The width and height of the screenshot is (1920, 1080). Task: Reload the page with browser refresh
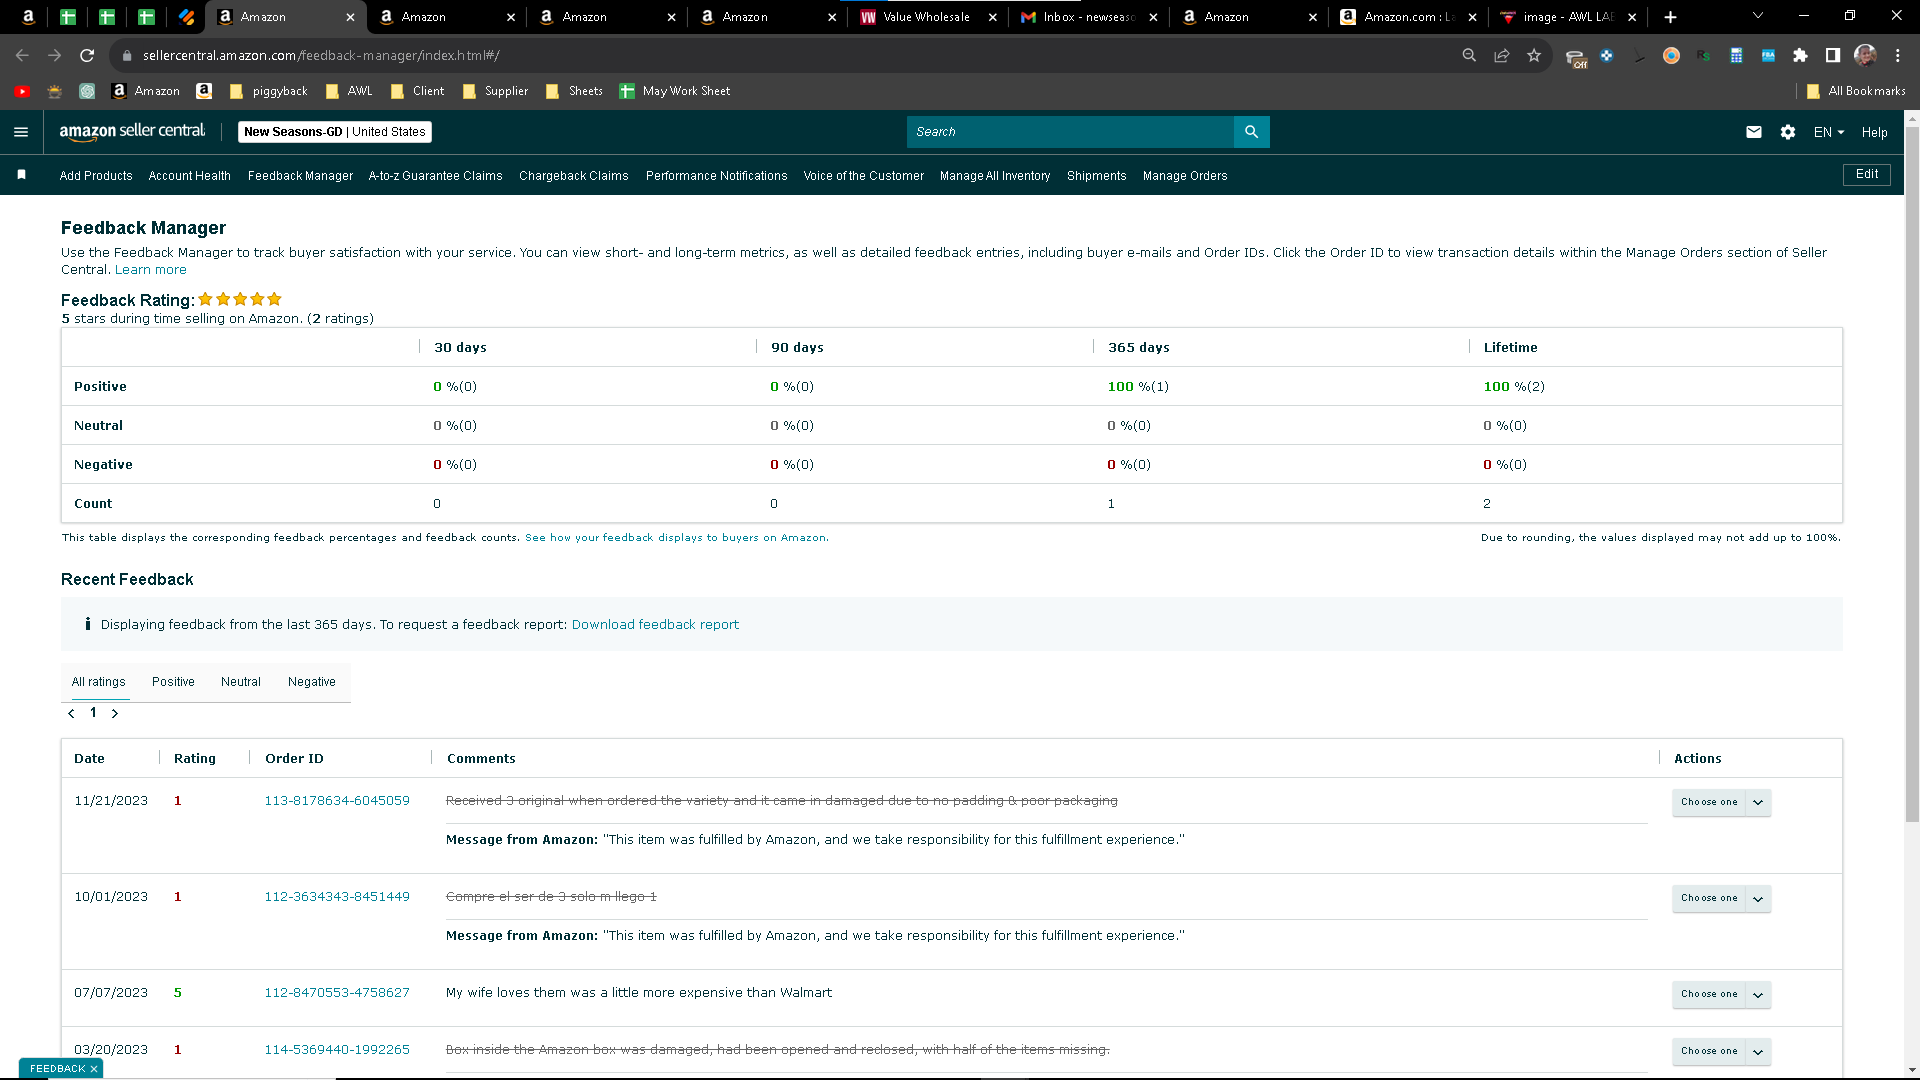tap(87, 56)
